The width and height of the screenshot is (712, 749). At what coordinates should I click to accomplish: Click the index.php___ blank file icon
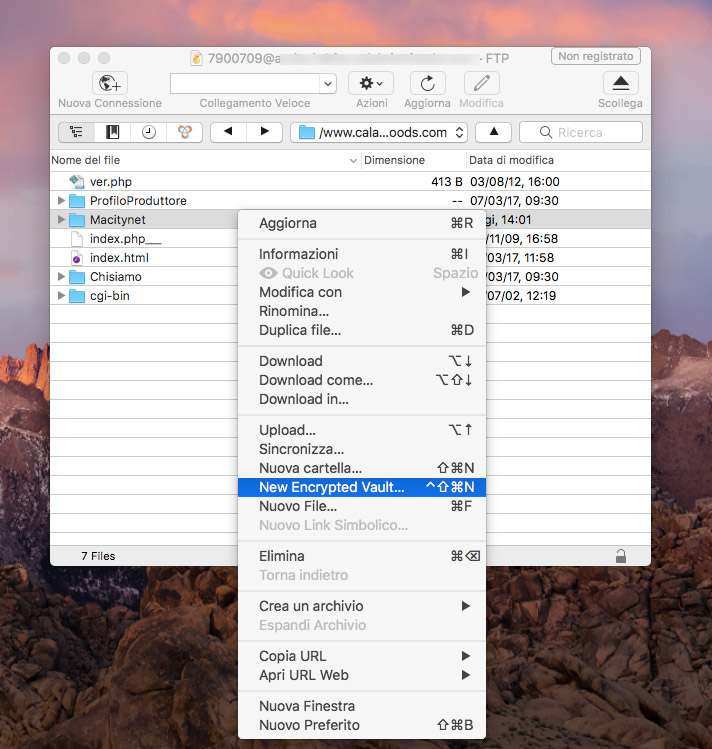point(76,239)
